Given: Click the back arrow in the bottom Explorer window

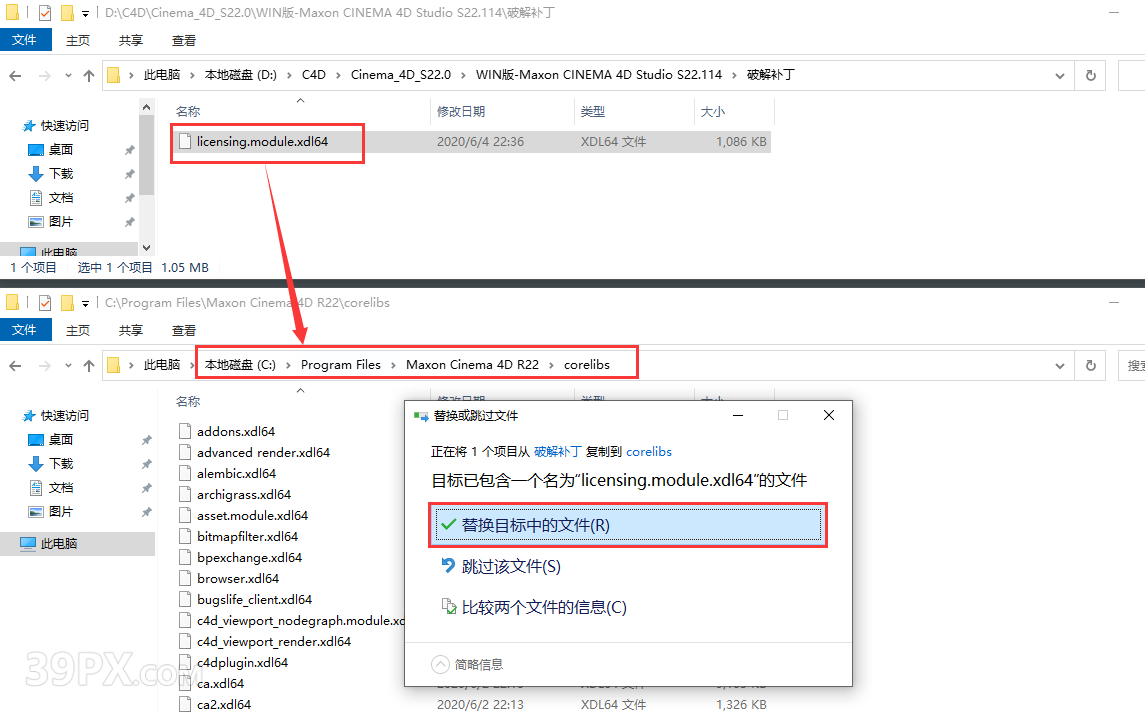Looking at the screenshot, I should click(16, 366).
